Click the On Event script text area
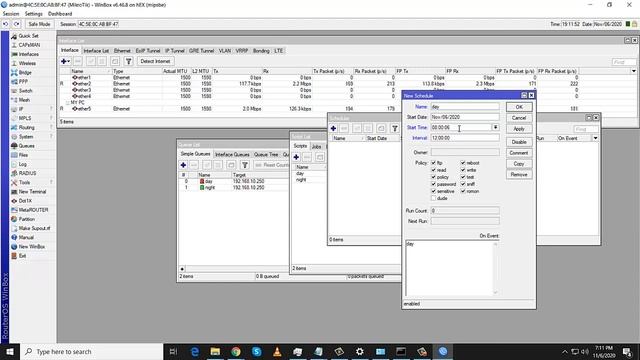Image resolution: width=640 pixels, height=360 pixels. tap(449, 268)
